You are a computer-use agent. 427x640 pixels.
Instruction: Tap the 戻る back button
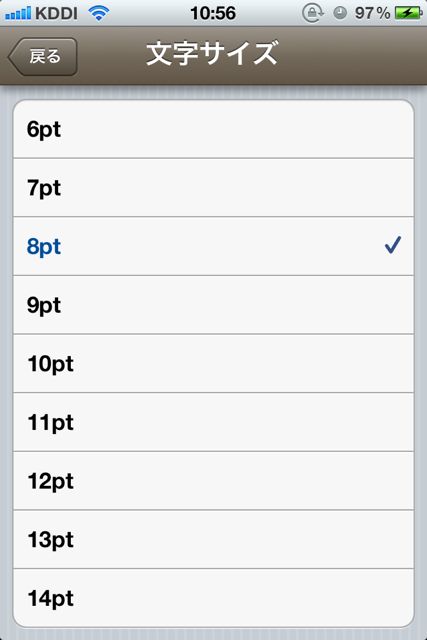(x=42, y=57)
